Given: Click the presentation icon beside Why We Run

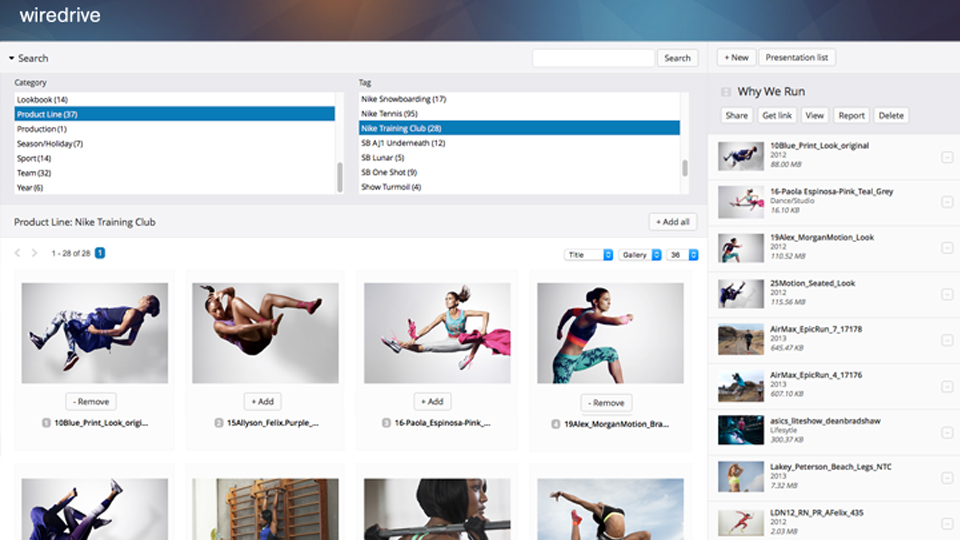Looking at the screenshot, I should 726,92.
